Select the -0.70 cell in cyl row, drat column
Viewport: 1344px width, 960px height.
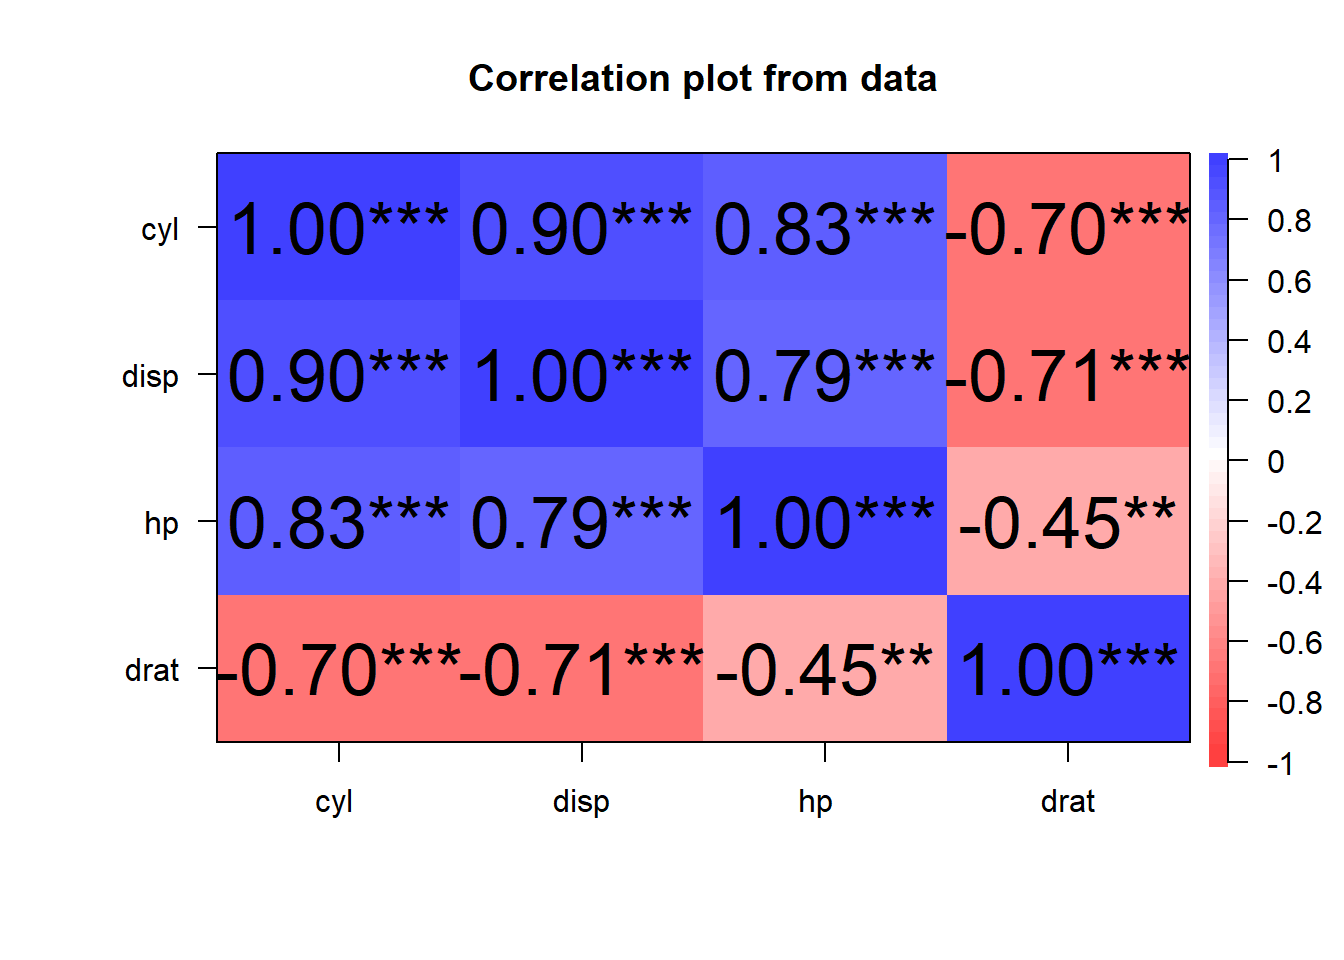[x=1068, y=228]
